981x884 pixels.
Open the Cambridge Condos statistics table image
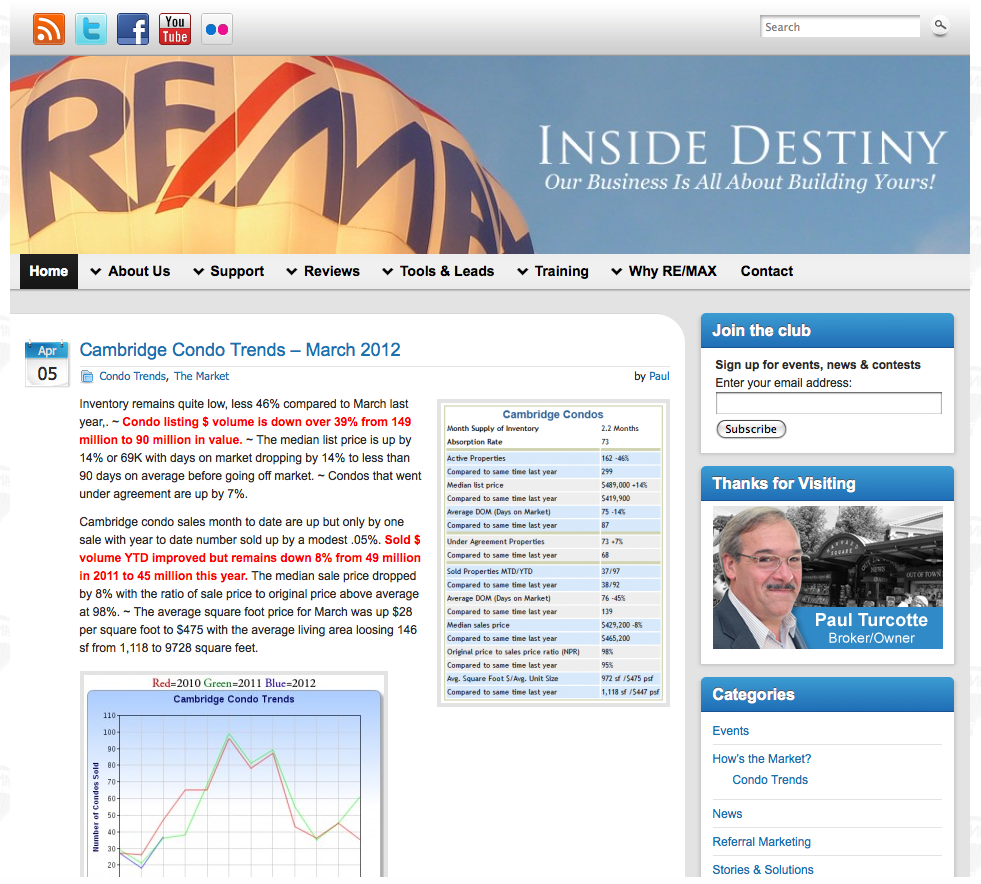point(553,553)
